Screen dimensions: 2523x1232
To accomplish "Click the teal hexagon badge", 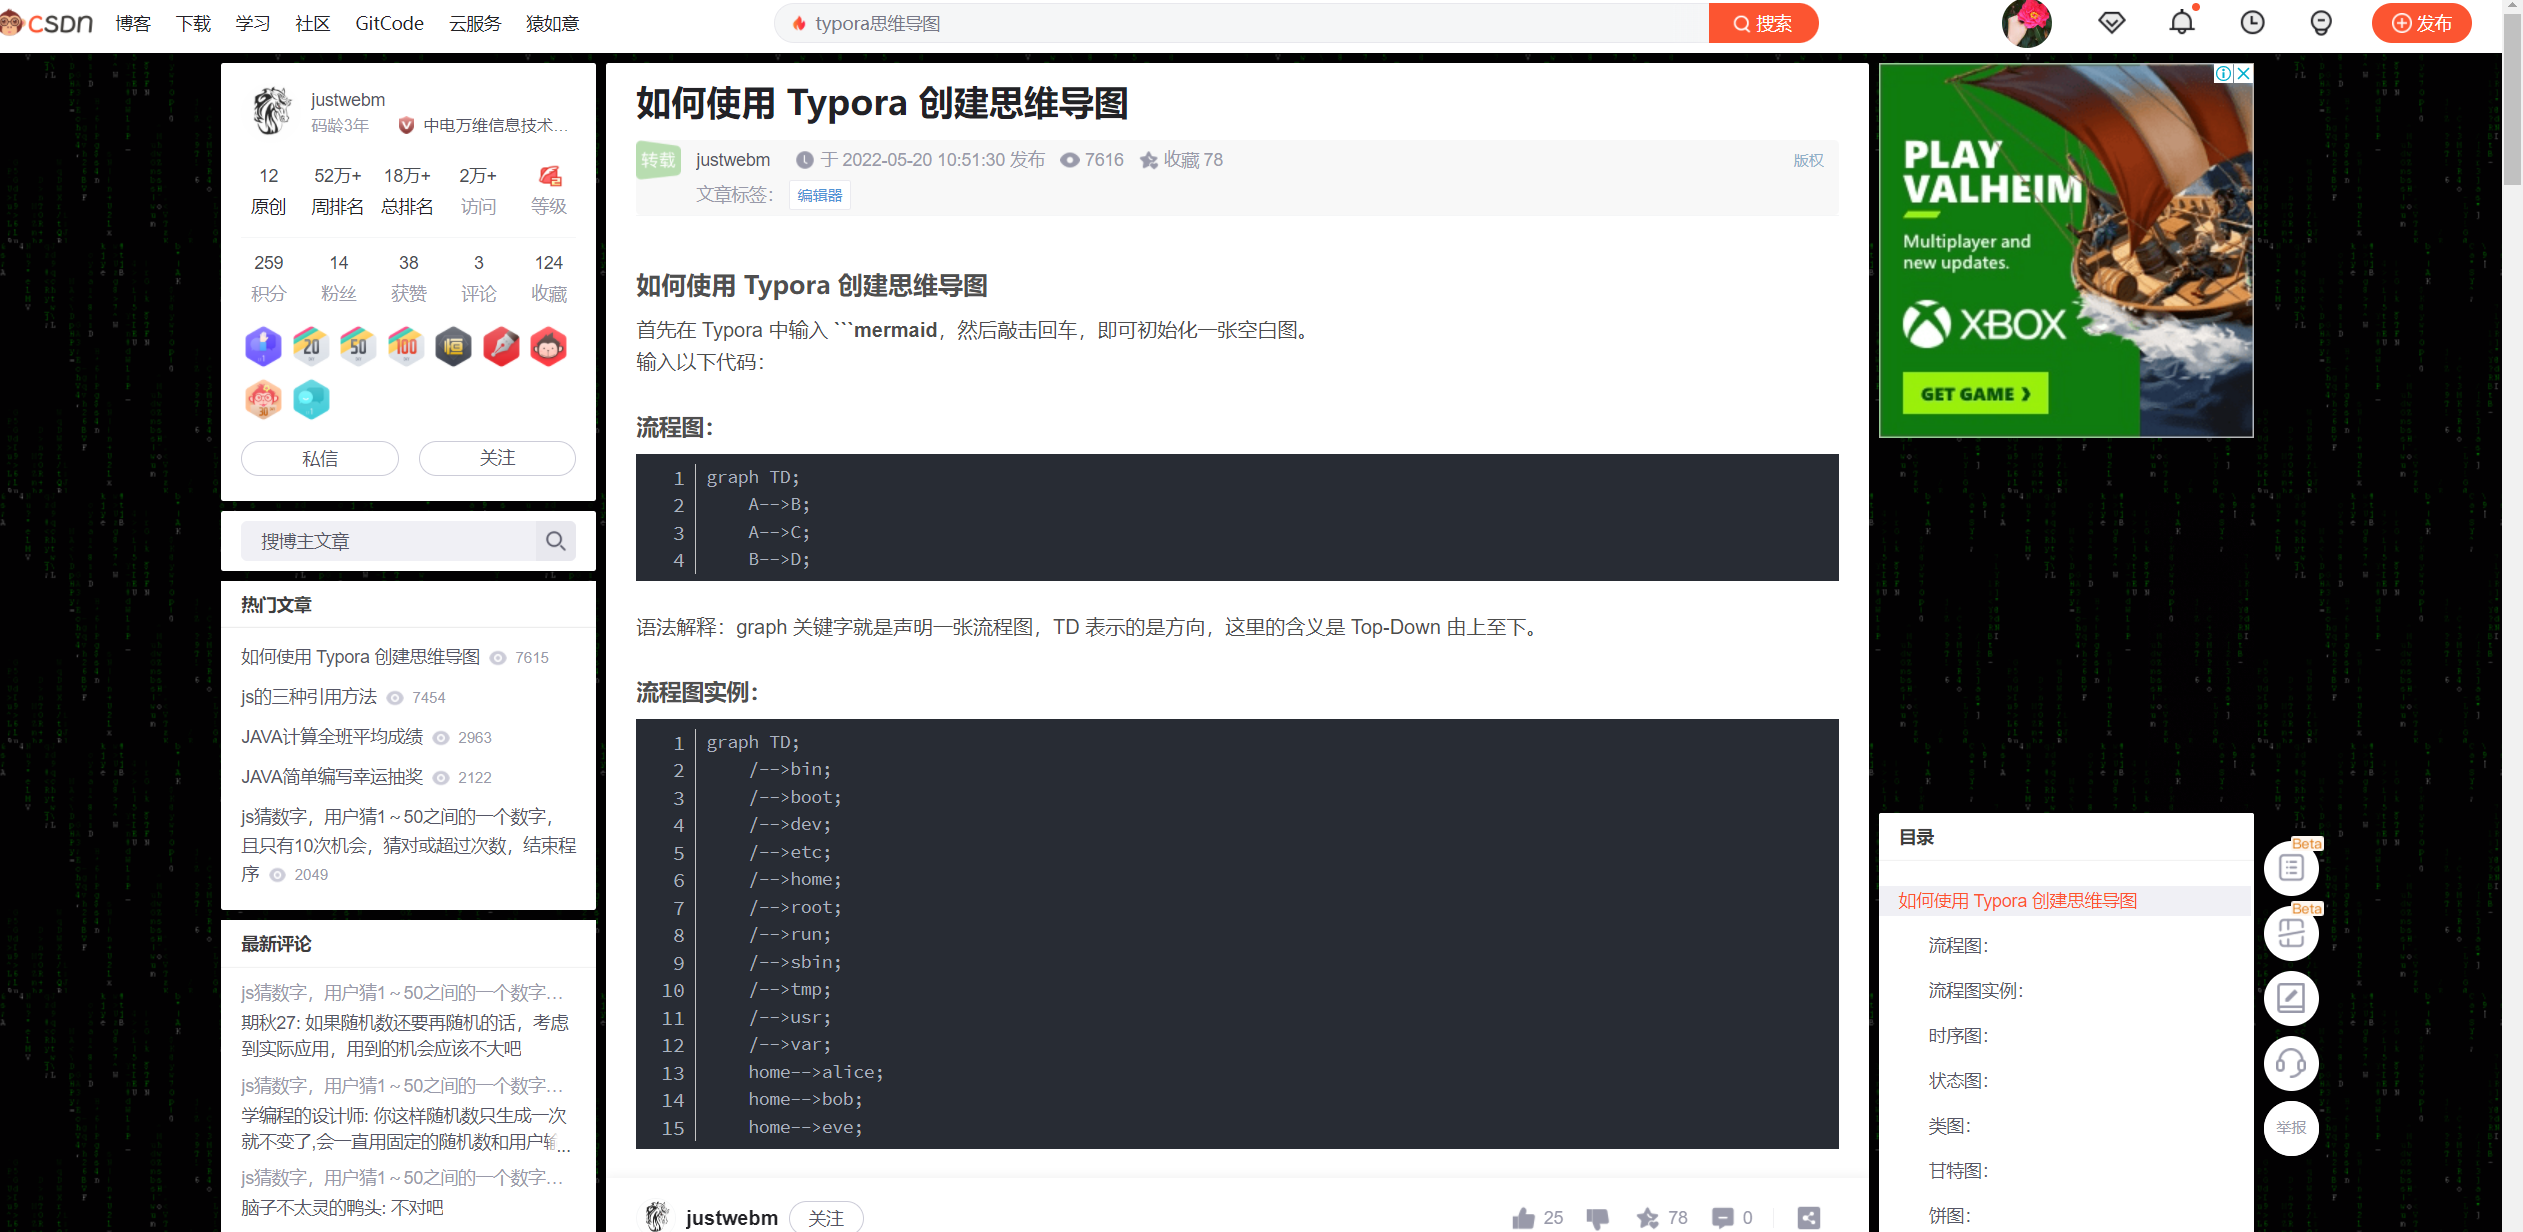I will tap(311, 399).
